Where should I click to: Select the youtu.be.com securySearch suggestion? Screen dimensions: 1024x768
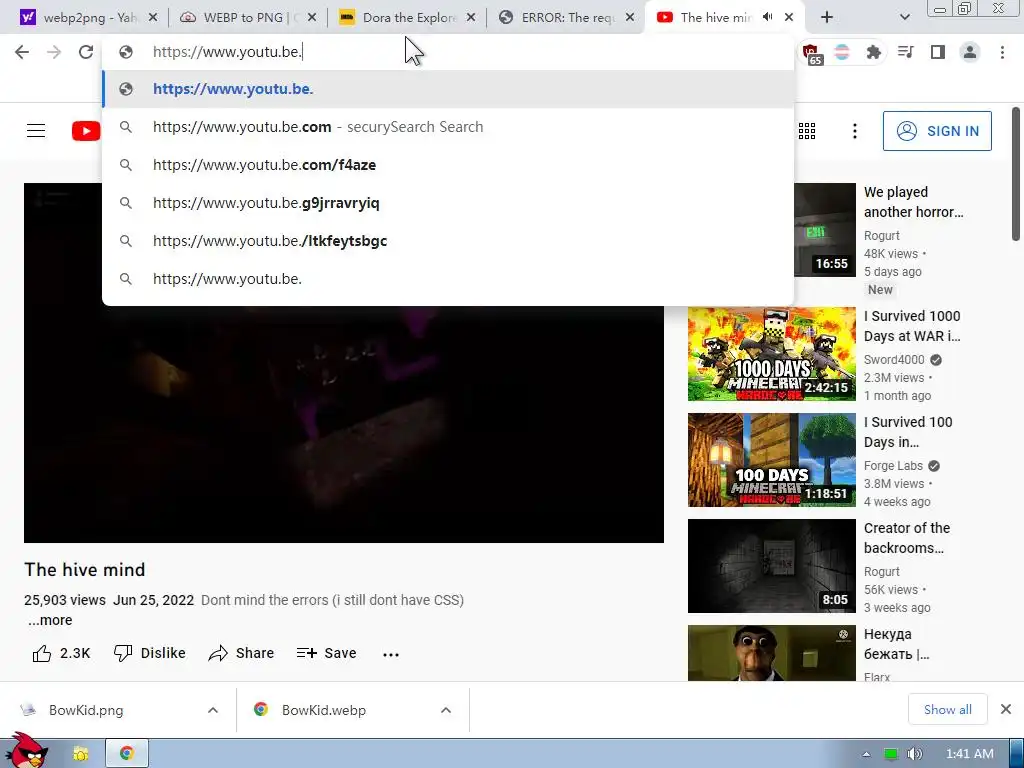coord(448,127)
